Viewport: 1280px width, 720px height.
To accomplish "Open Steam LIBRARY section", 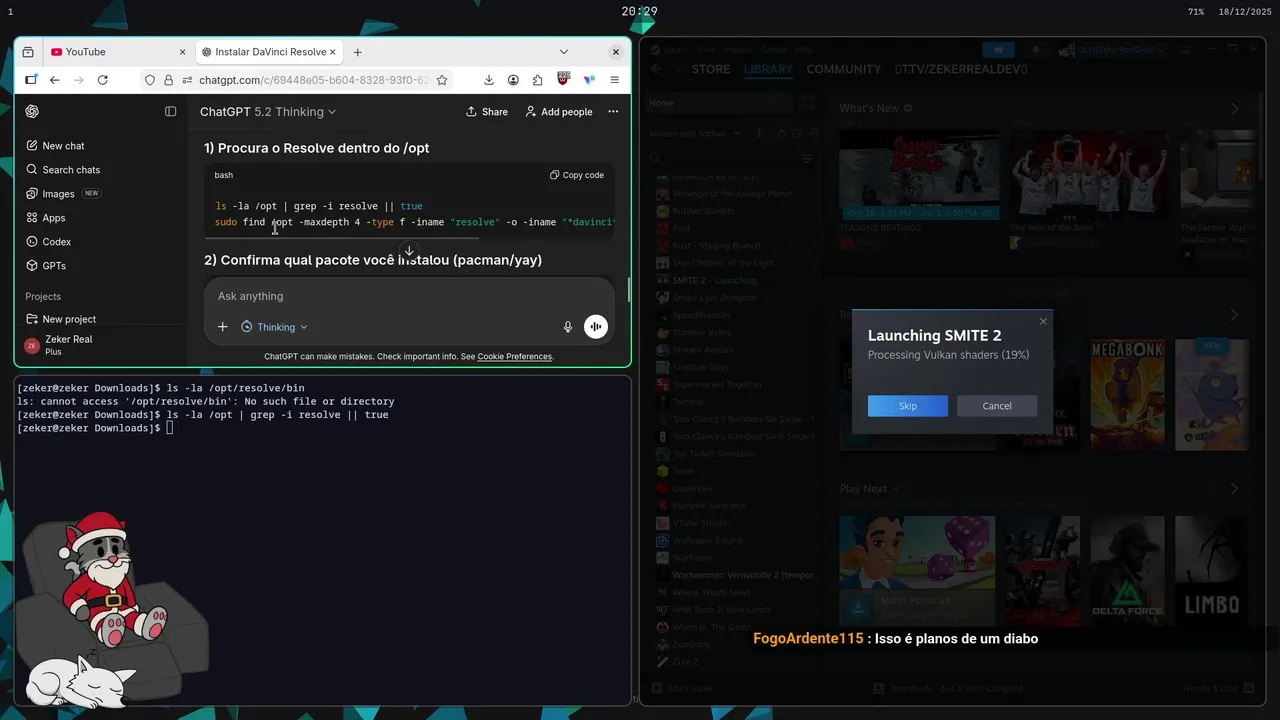I will pyautogui.click(x=768, y=70).
